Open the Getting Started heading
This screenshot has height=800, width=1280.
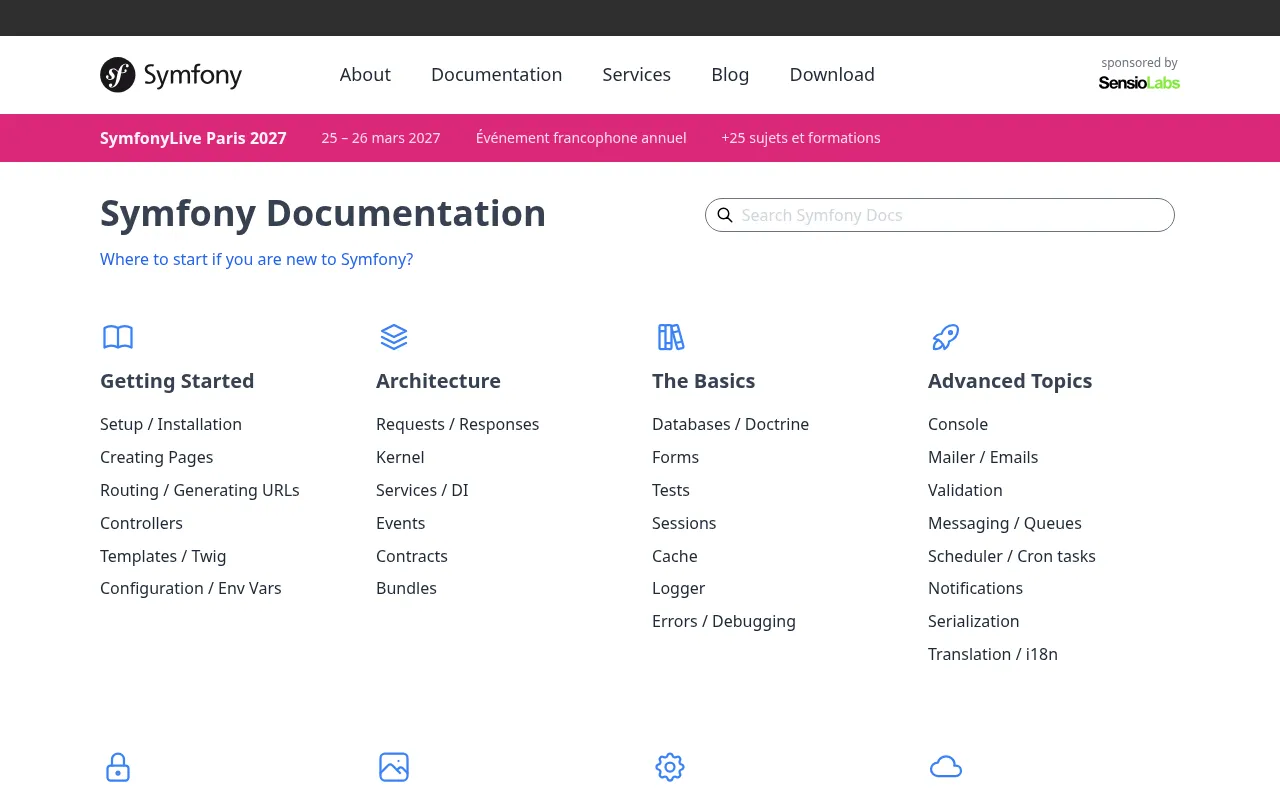click(177, 381)
